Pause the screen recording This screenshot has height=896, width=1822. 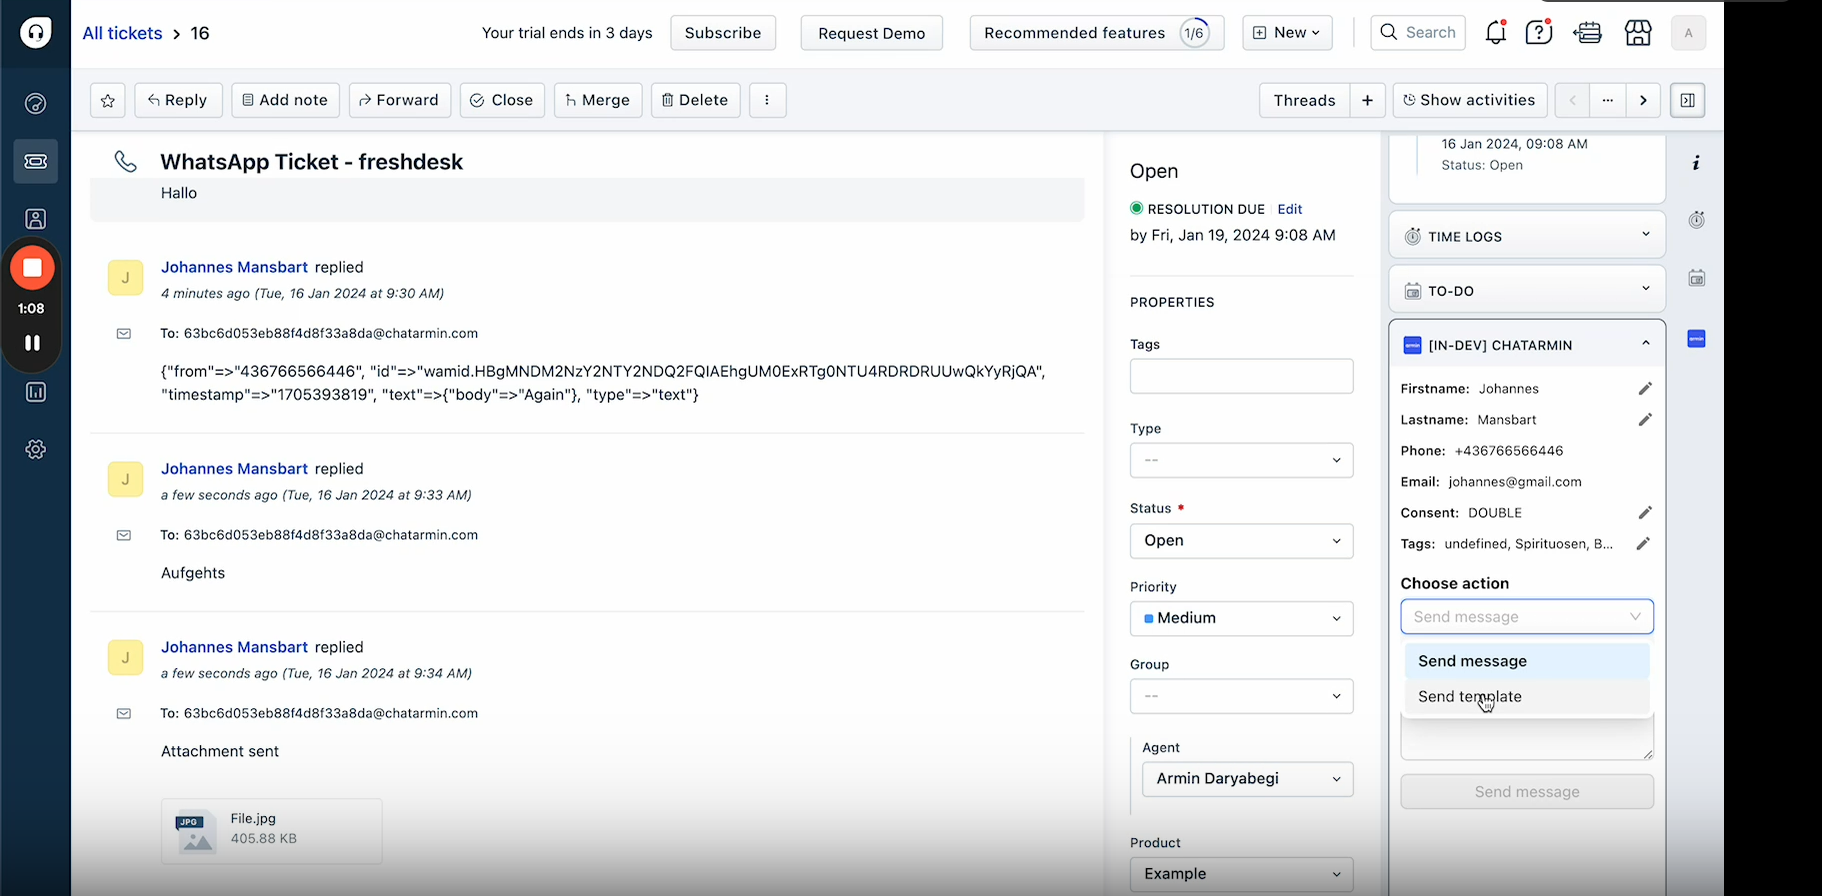(32, 343)
